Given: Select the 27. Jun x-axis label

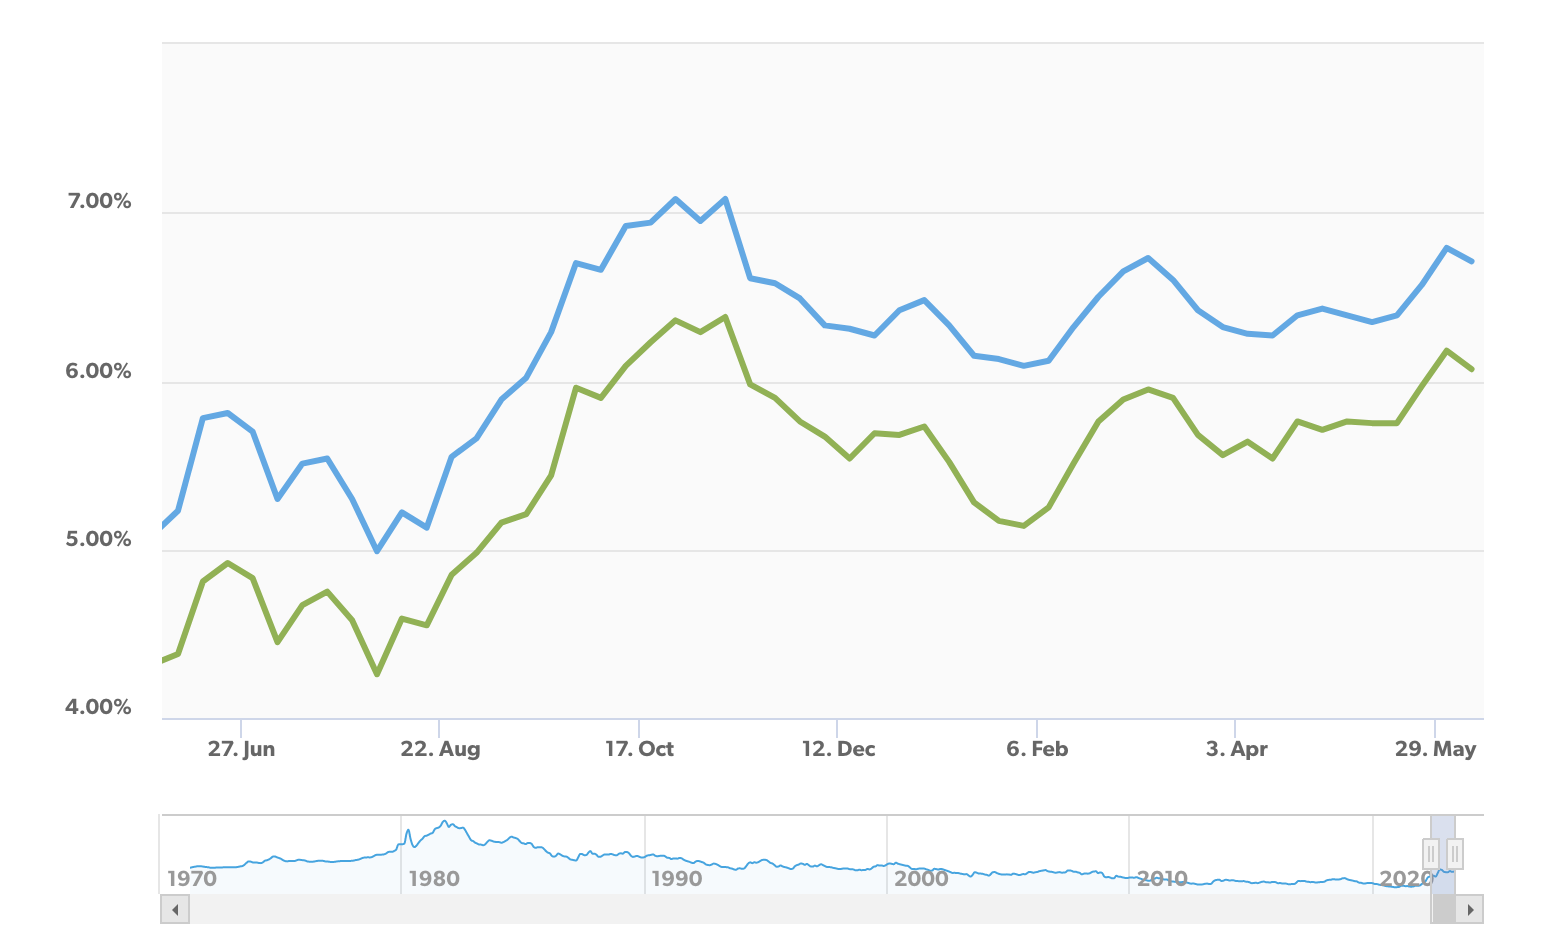Looking at the screenshot, I should click(x=241, y=749).
